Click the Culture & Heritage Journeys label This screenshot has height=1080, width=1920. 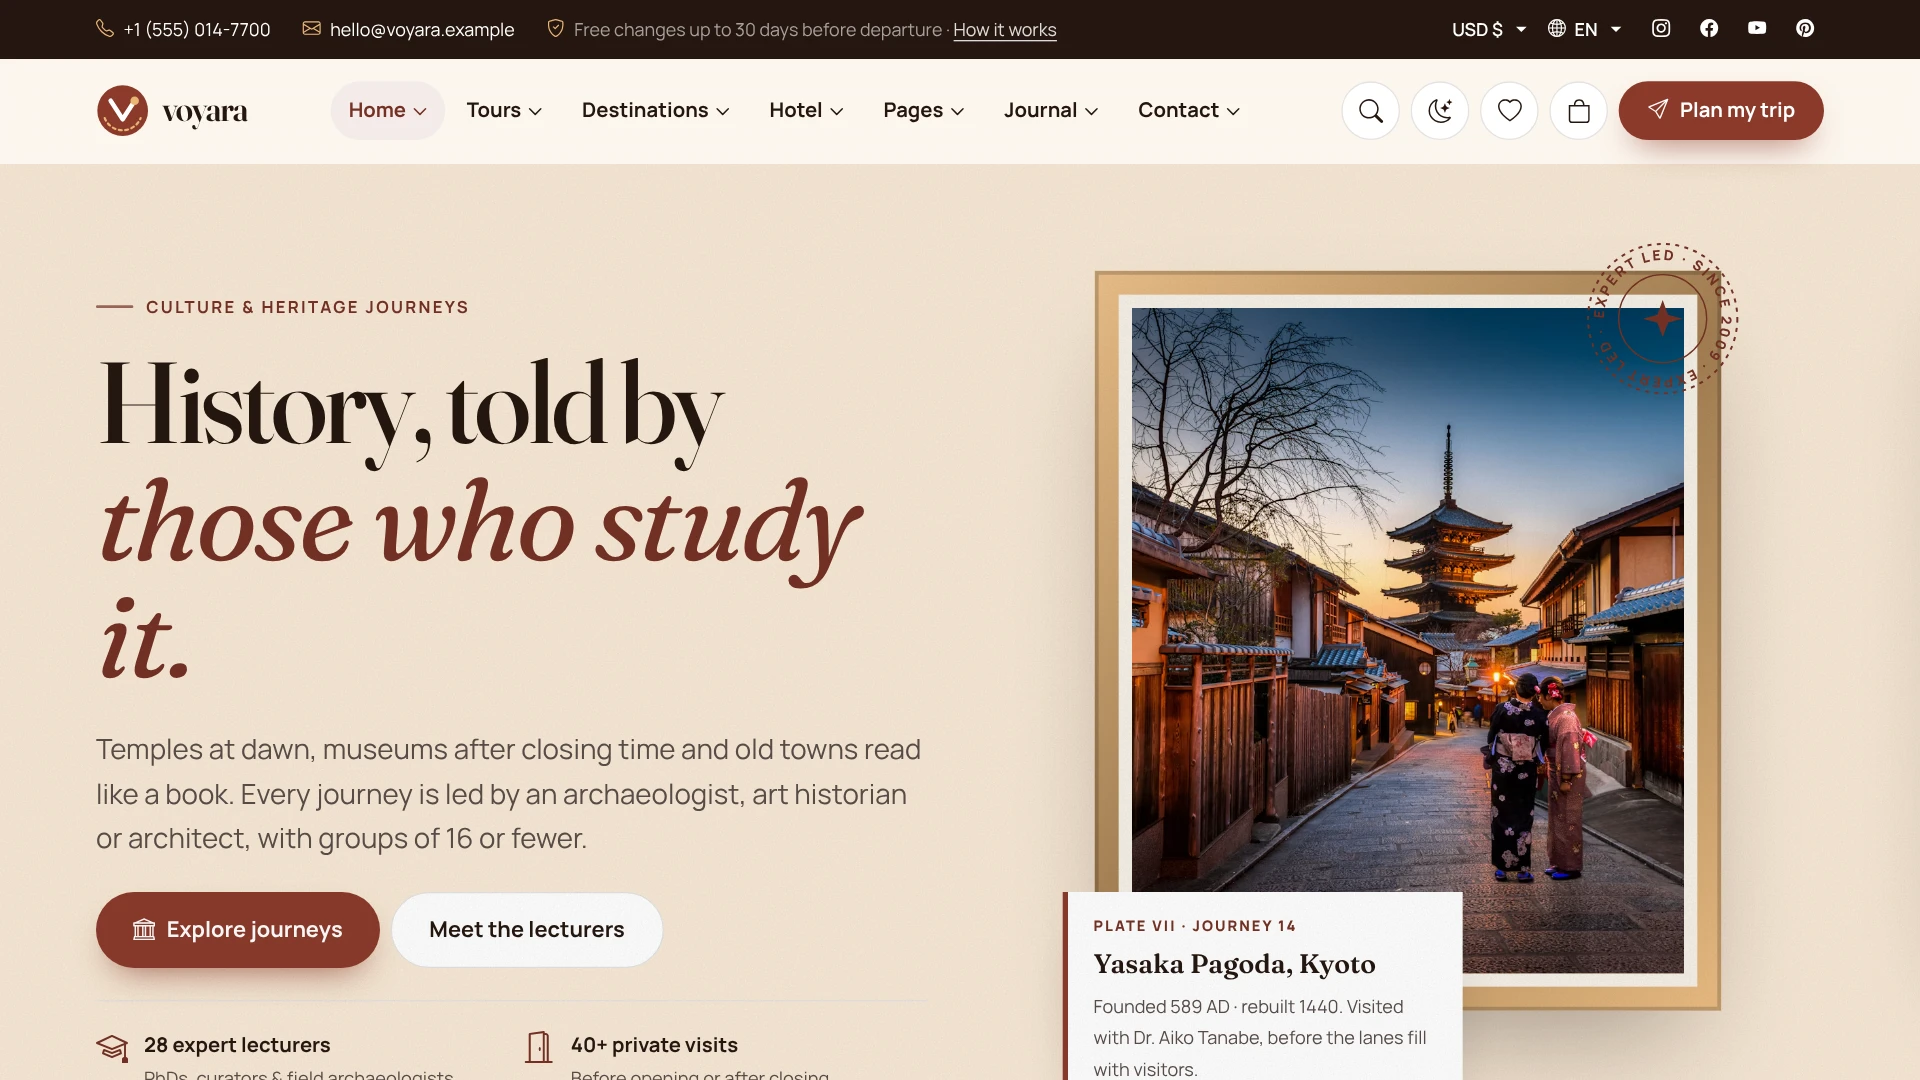point(307,307)
